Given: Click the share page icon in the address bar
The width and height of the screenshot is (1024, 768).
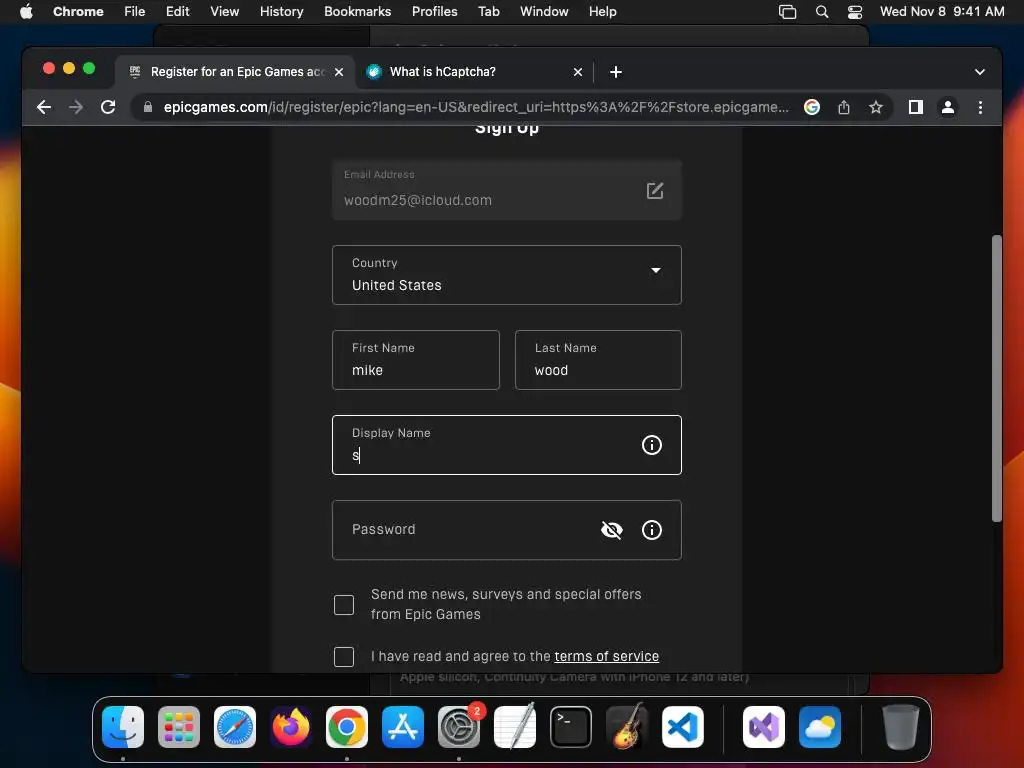Looking at the screenshot, I should [x=844, y=107].
